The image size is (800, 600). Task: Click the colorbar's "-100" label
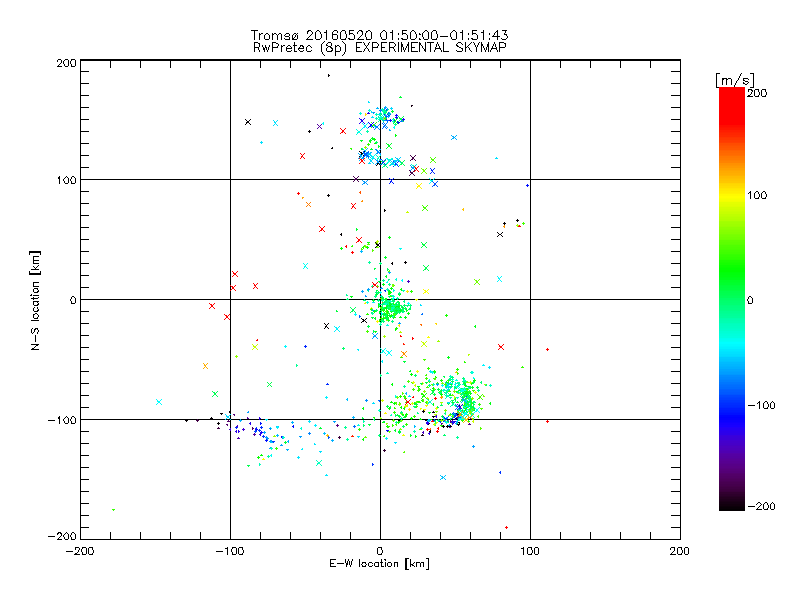tap(761, 406)
